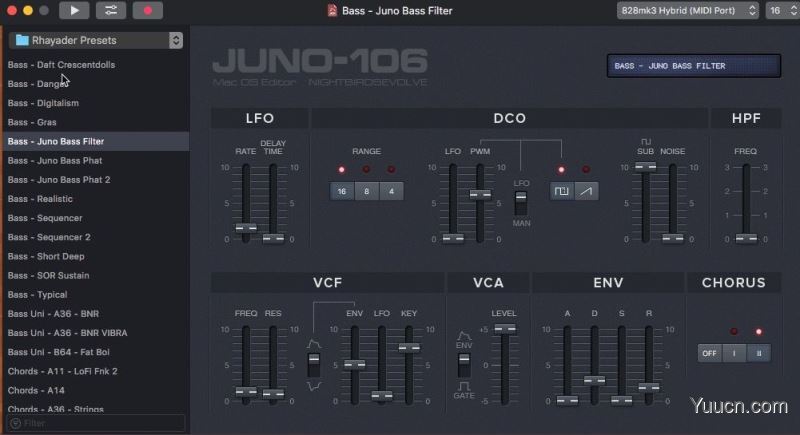800x435 pixels.
Task: Click the VCF FREQ slider handle
Action: (x=246, y=392)
